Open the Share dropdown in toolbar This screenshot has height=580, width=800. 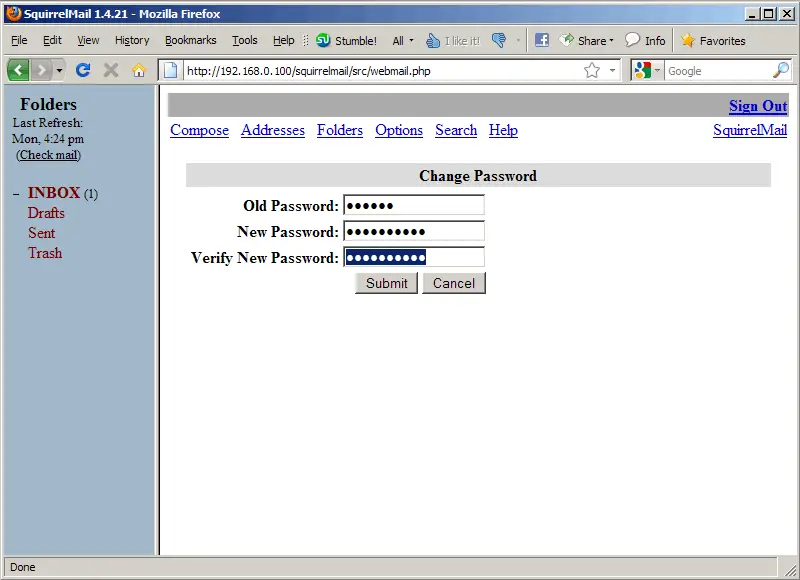[x=586, y=40]
